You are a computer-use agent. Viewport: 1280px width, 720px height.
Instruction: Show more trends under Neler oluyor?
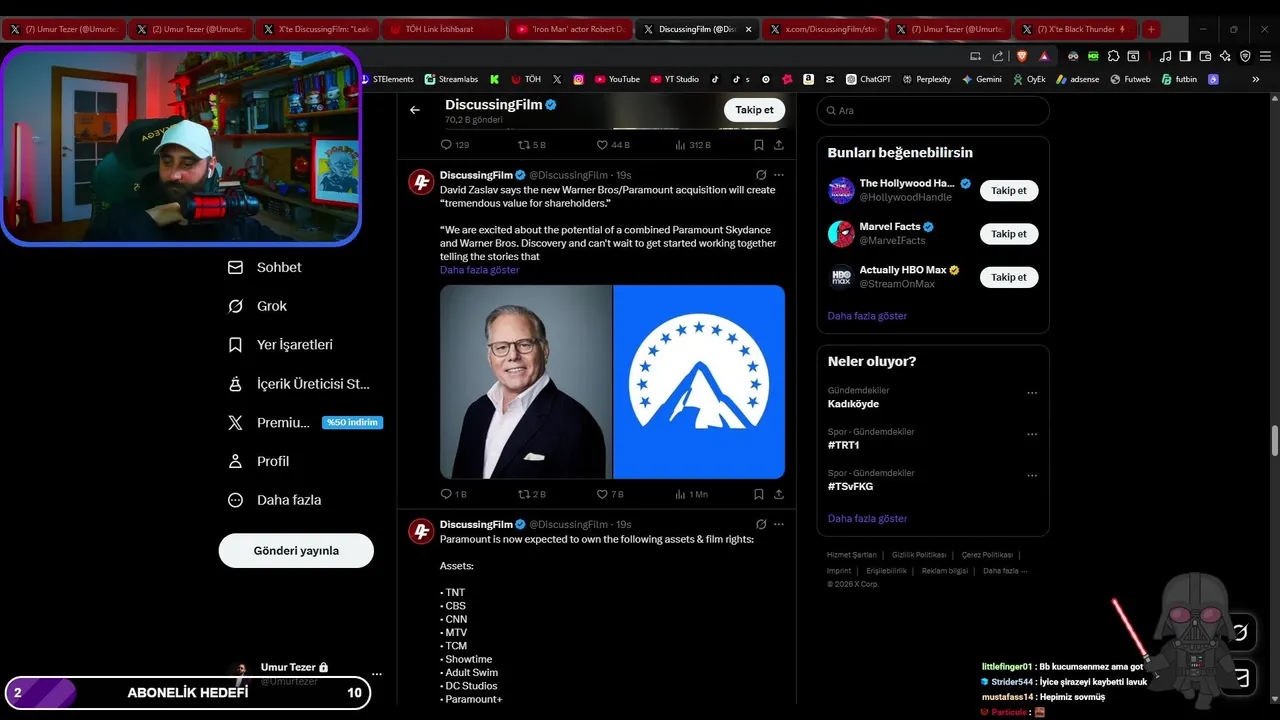pyautogui.click(x=867, y=519)
